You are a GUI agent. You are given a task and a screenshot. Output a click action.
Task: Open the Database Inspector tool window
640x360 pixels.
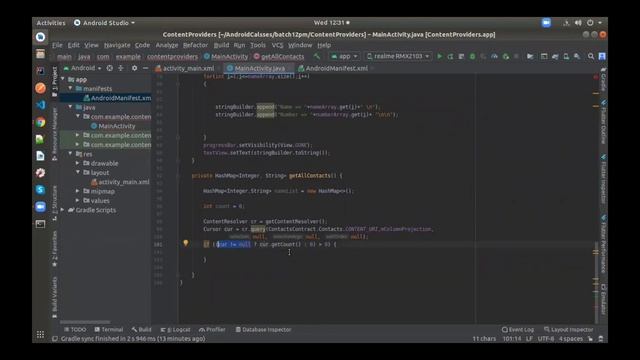coord(263,329)
